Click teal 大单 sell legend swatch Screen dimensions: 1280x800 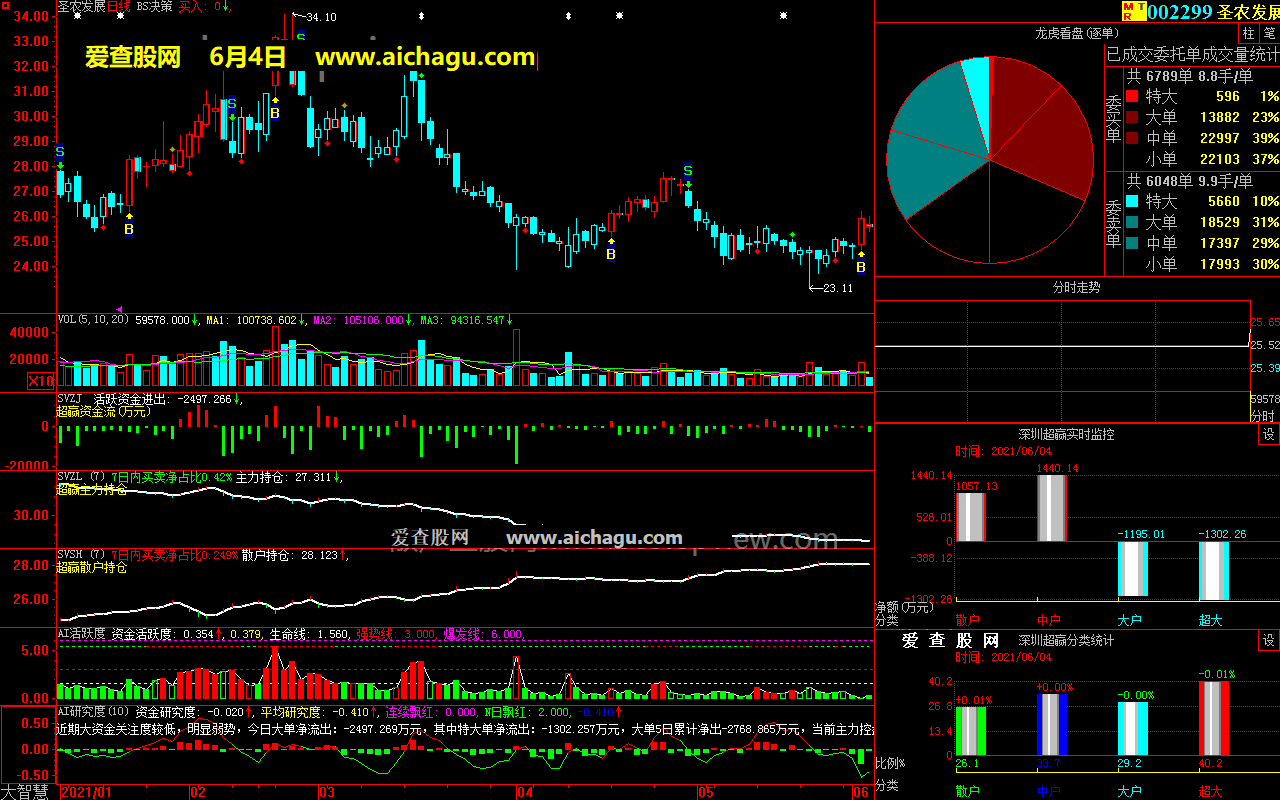pyautogui.click(x=1132, y=222)
